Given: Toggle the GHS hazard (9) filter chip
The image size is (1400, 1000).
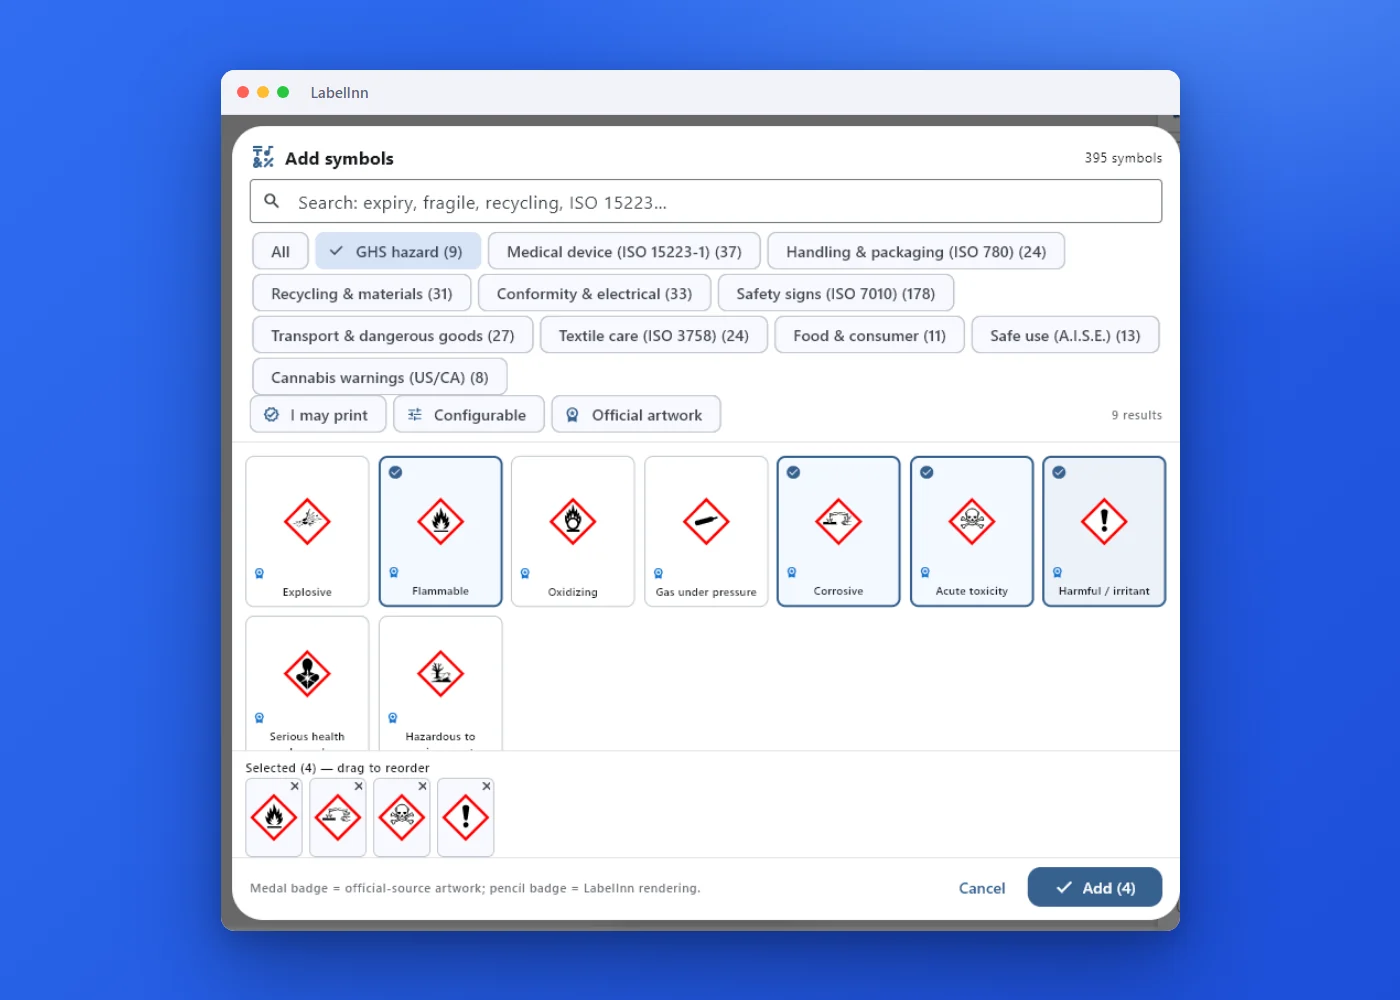Looking at the screenshot, I should click(x=398, y=252).
